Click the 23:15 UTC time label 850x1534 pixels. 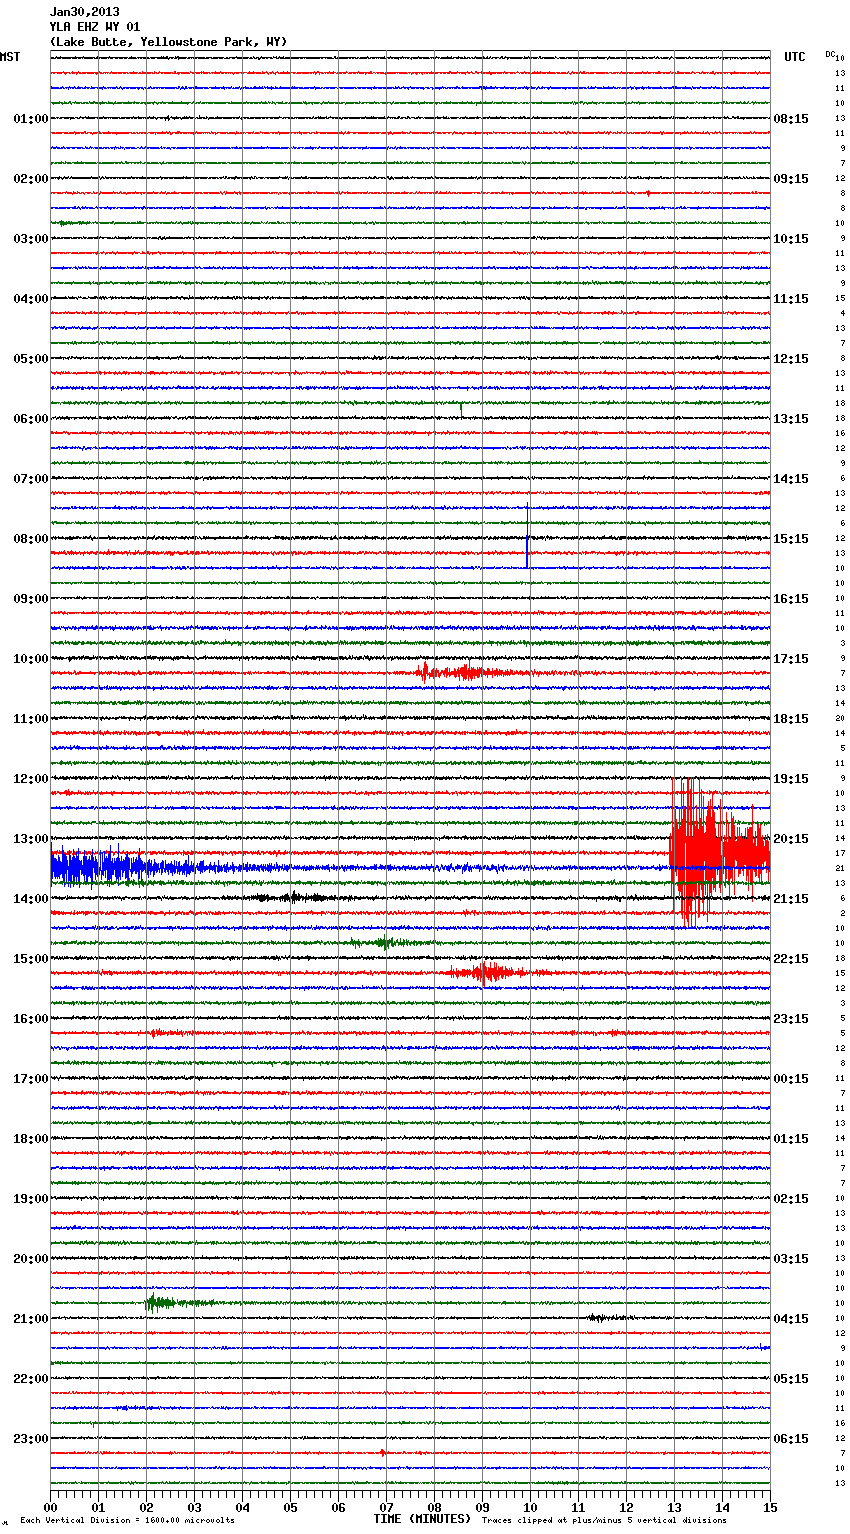tap(791, 1019)
